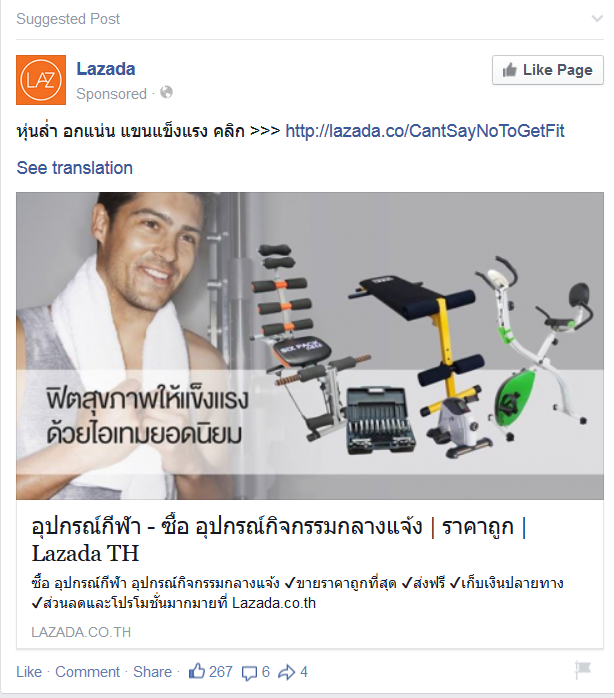
Task: Click the Like Page button
Action: coord(548,70)
